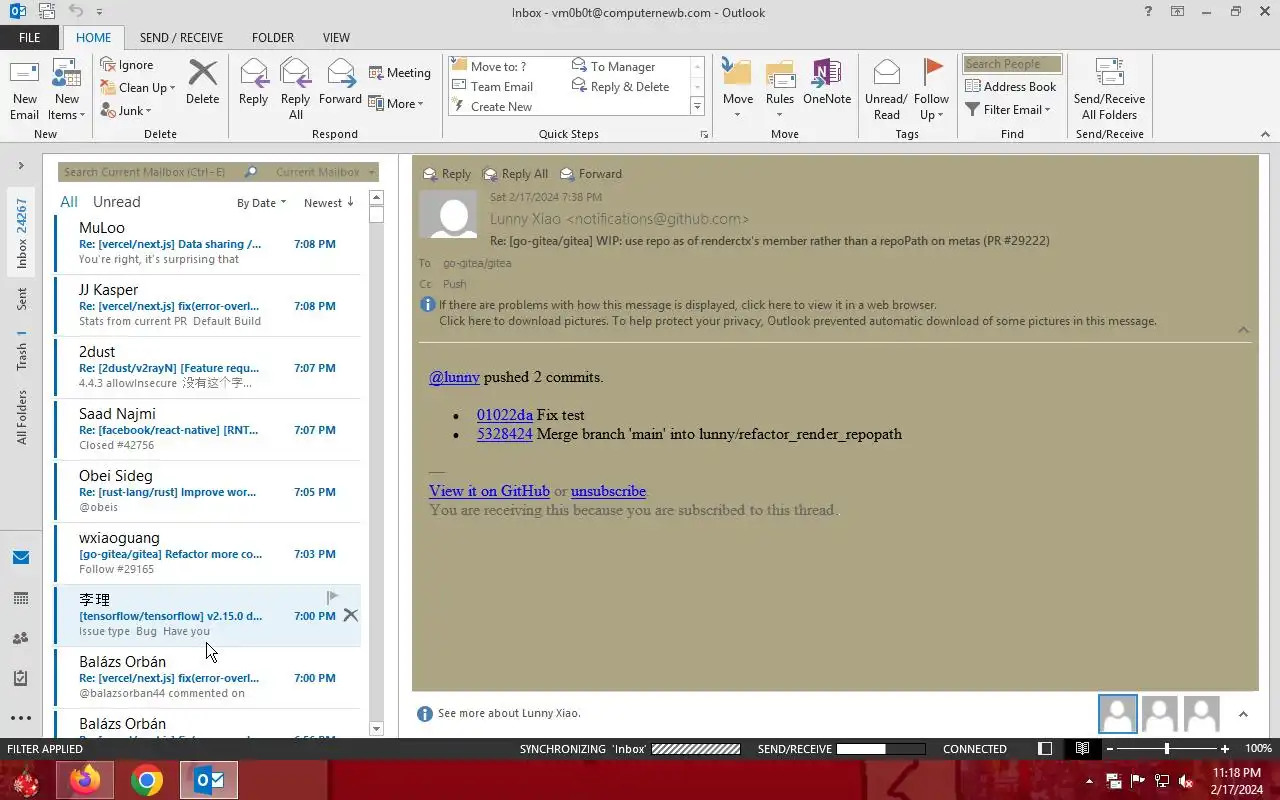Viewport: 1280px width, 800px height.
Task: Click Reply in the reading pane
Action: click(447, 173)
